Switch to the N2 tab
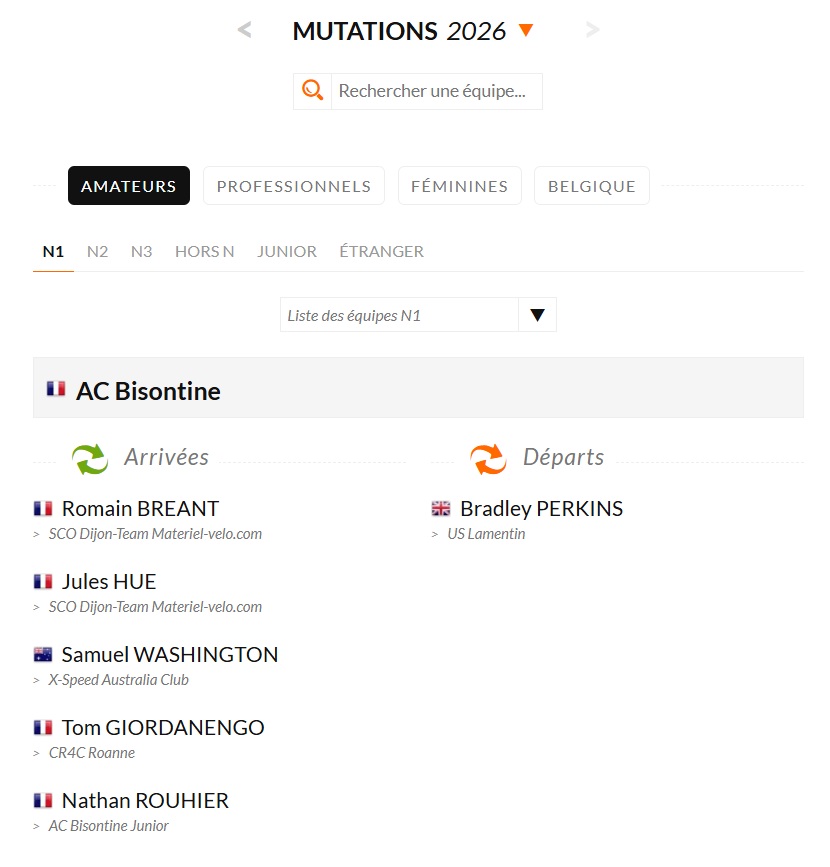Viewport: 830px width, 867px height. [x=97, y=252]
